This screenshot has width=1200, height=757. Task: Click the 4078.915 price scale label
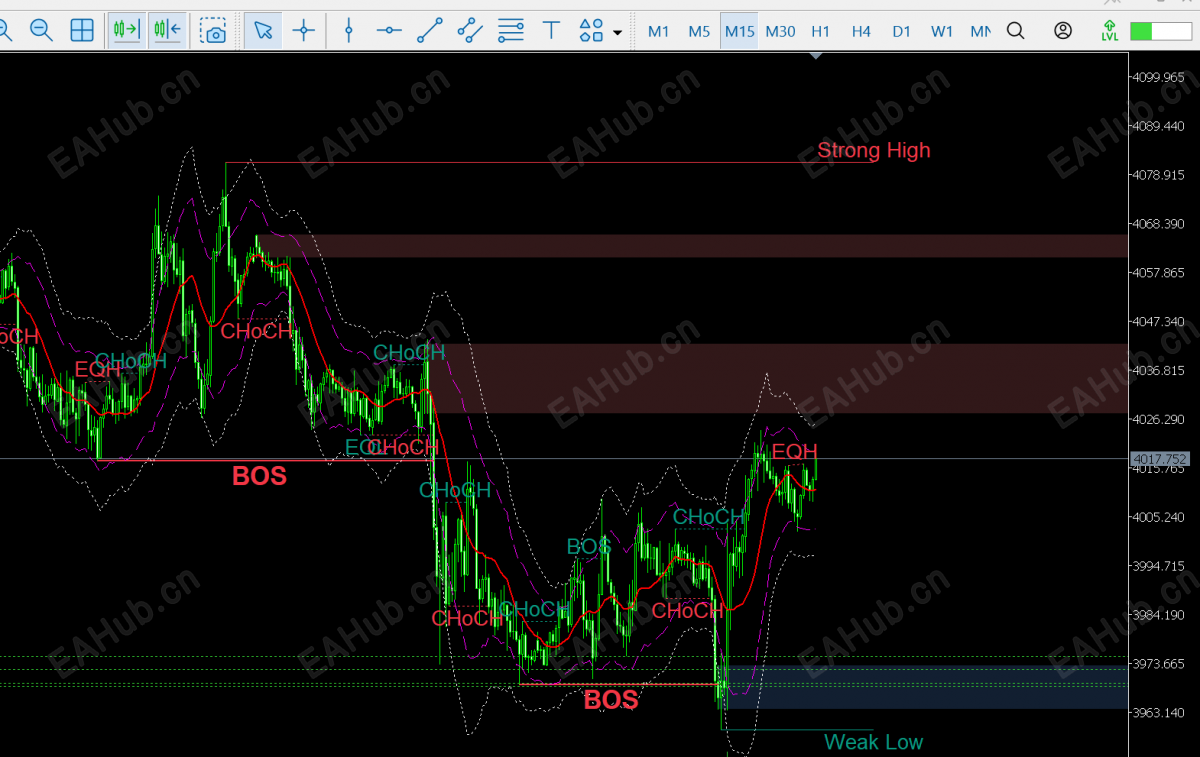click(1158, 175)
